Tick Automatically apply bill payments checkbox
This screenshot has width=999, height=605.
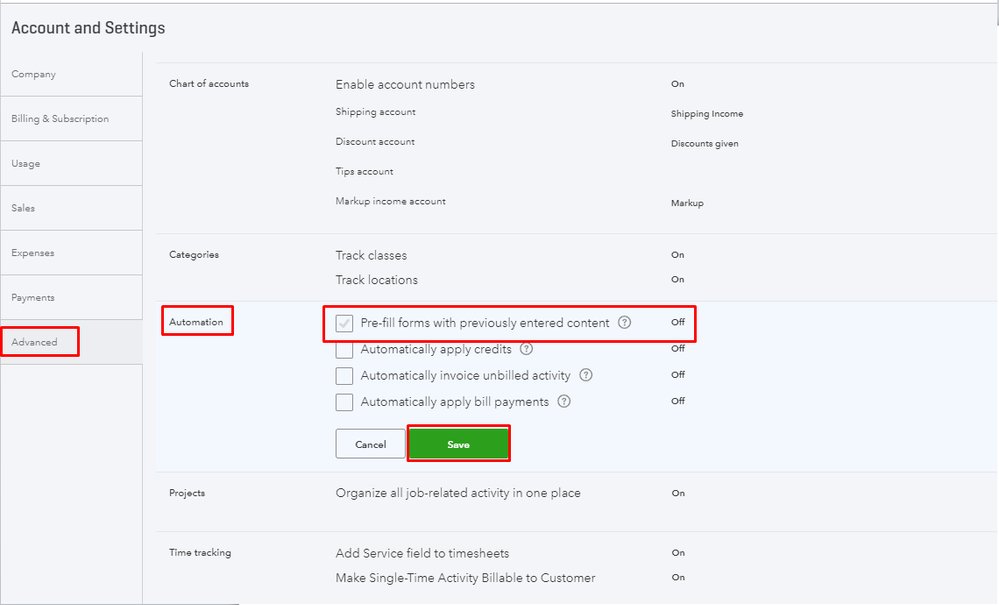[344, 402]
